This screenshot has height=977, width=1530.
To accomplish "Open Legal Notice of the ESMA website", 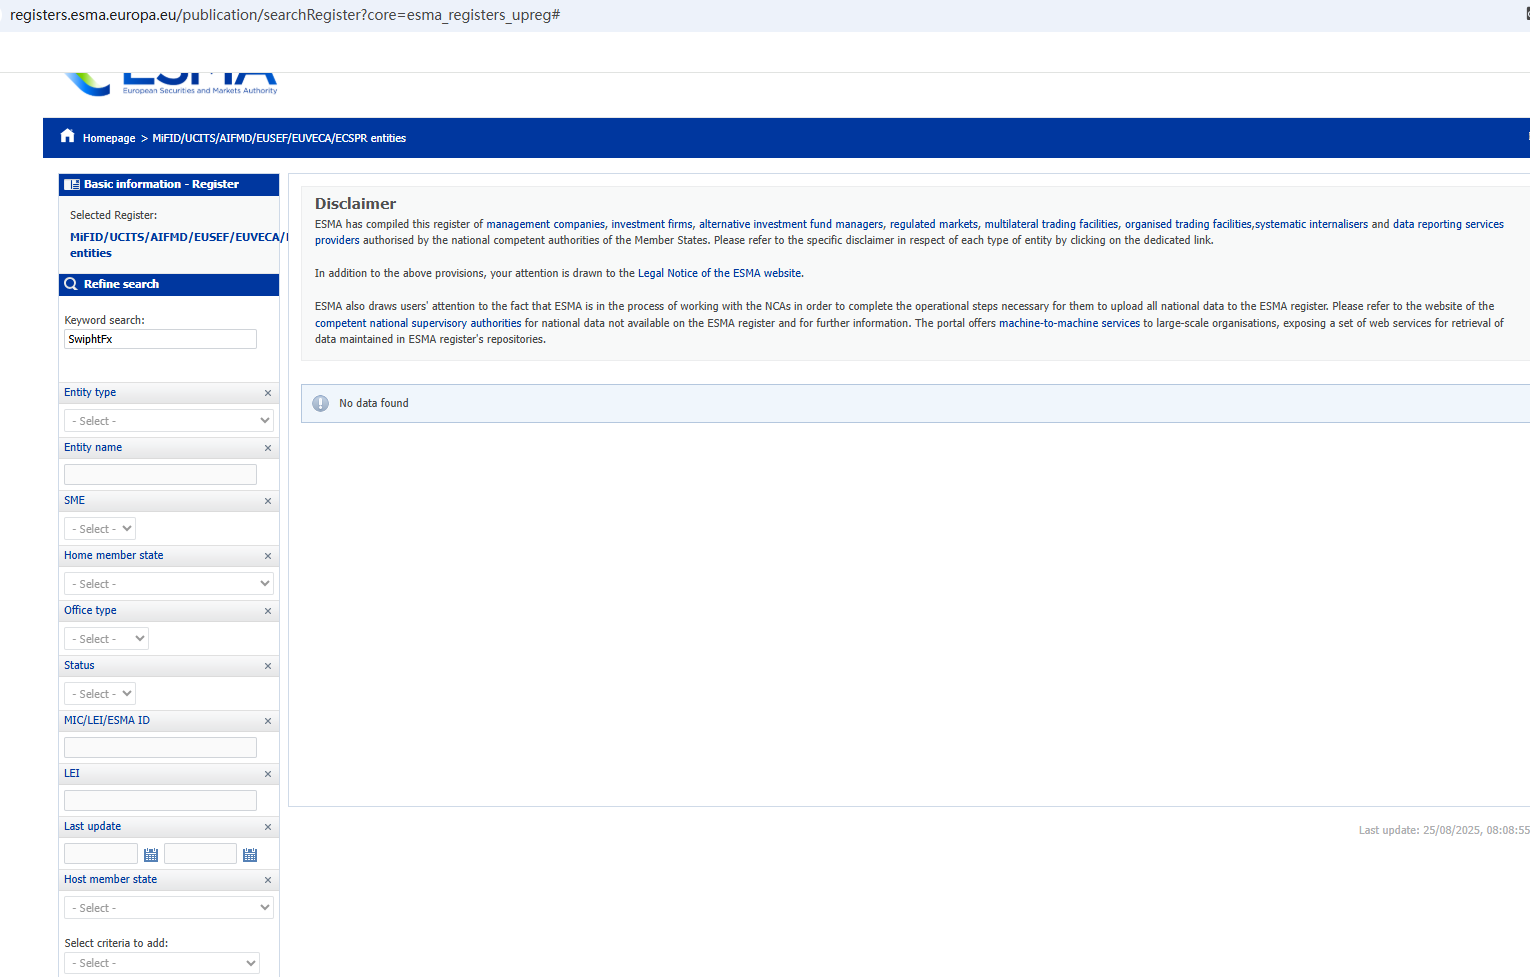I will pyautogui.click(x=720, y=273).
